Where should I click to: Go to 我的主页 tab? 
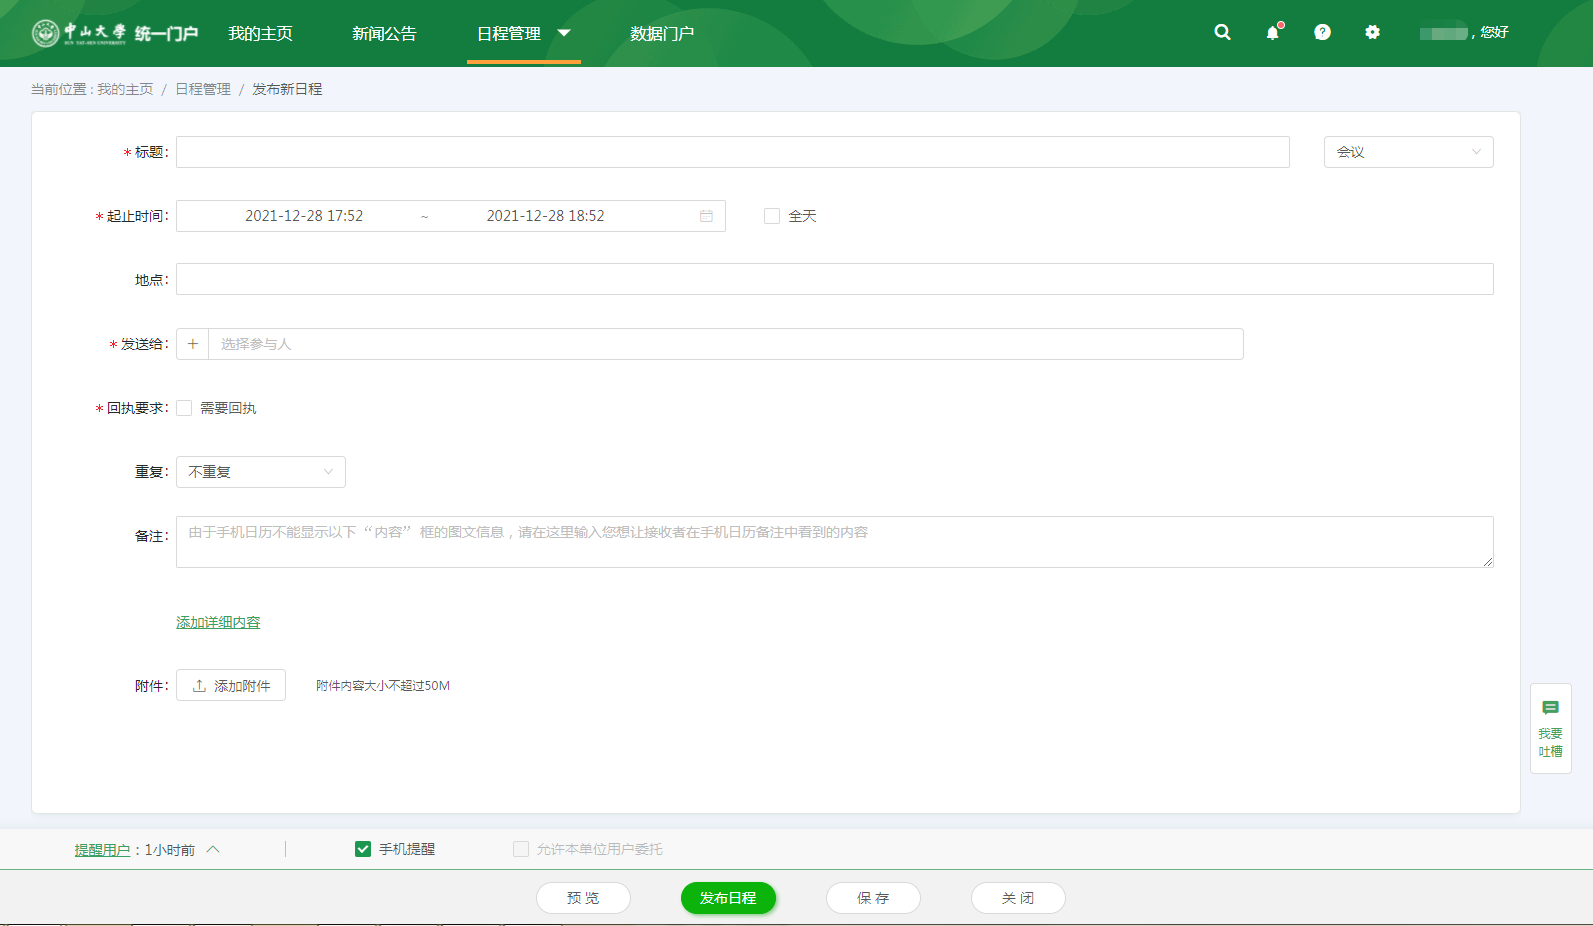[x=260, y=33]
